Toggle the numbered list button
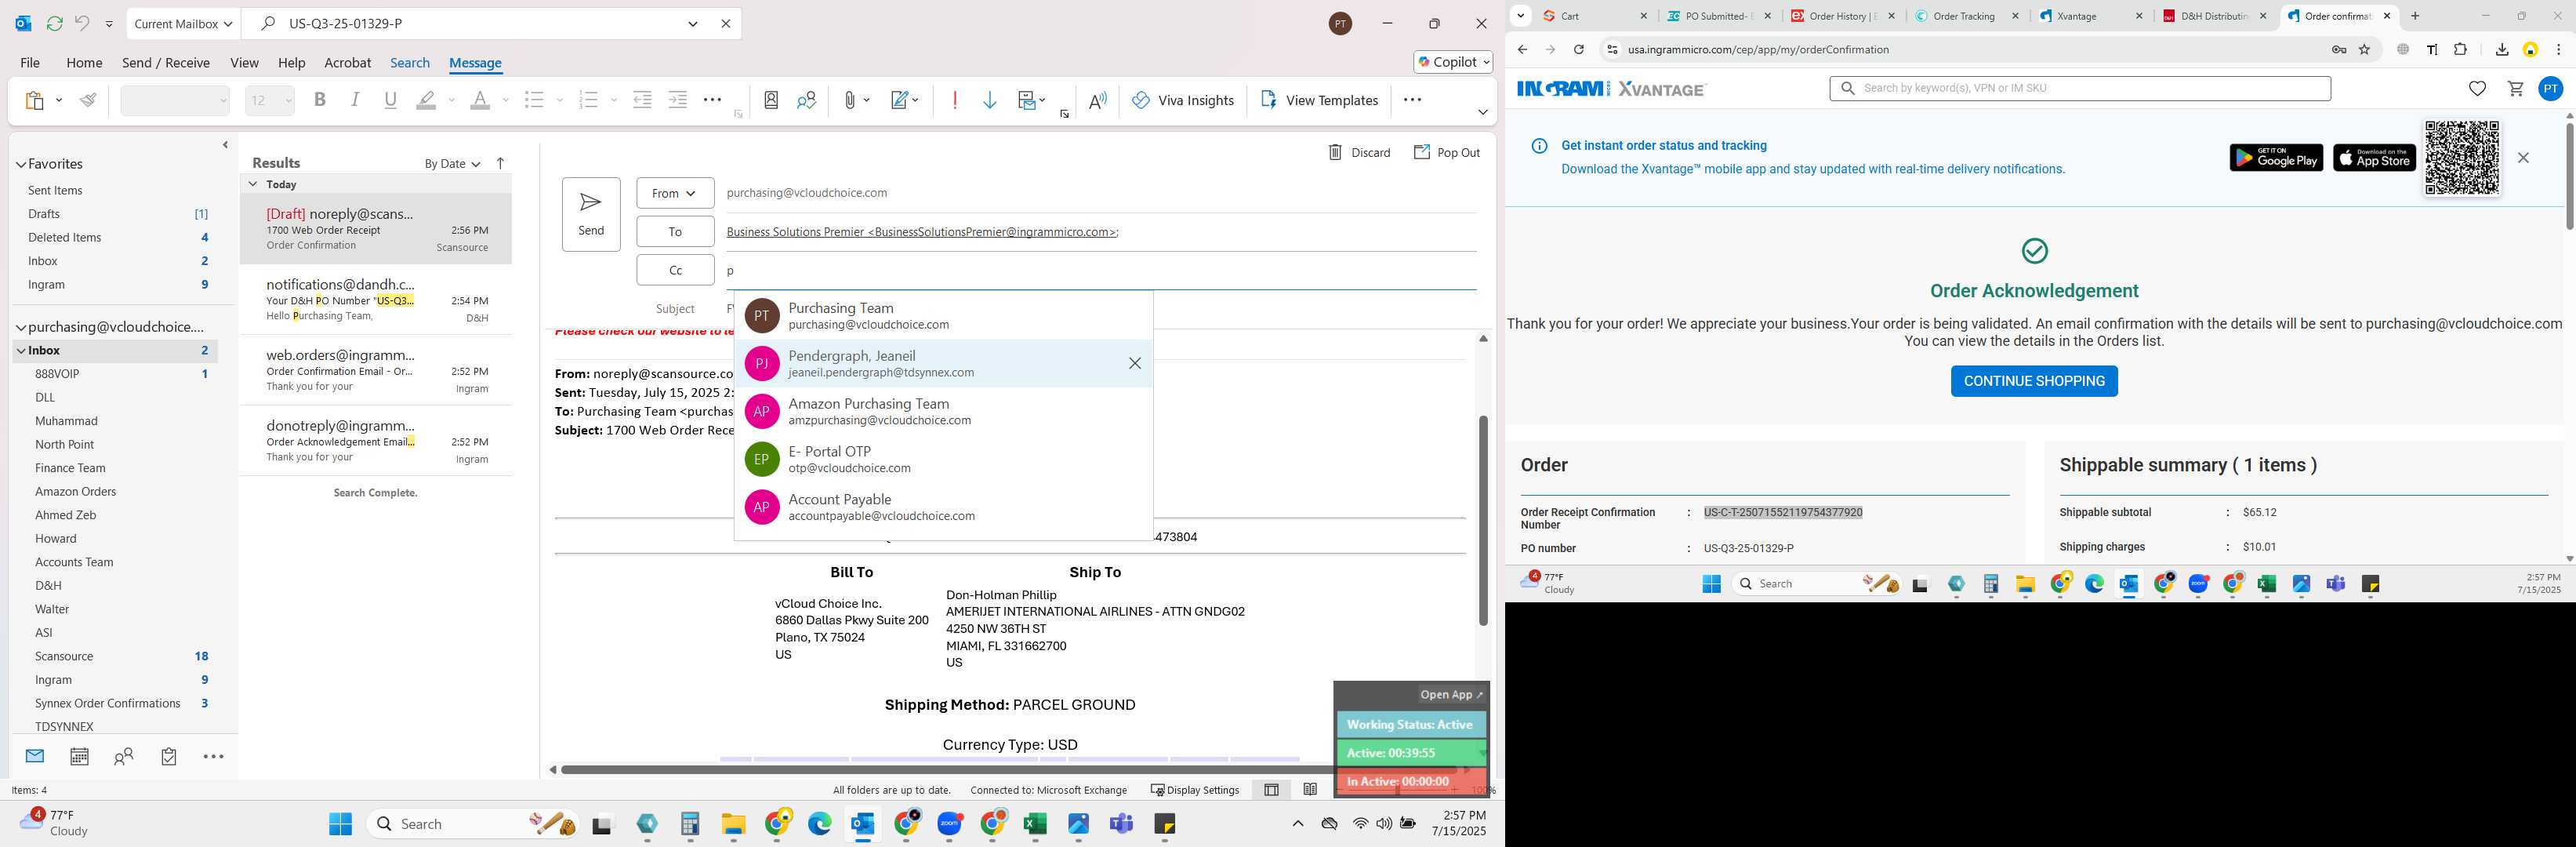Screen dimensions: 2576x847 (588, 100)
